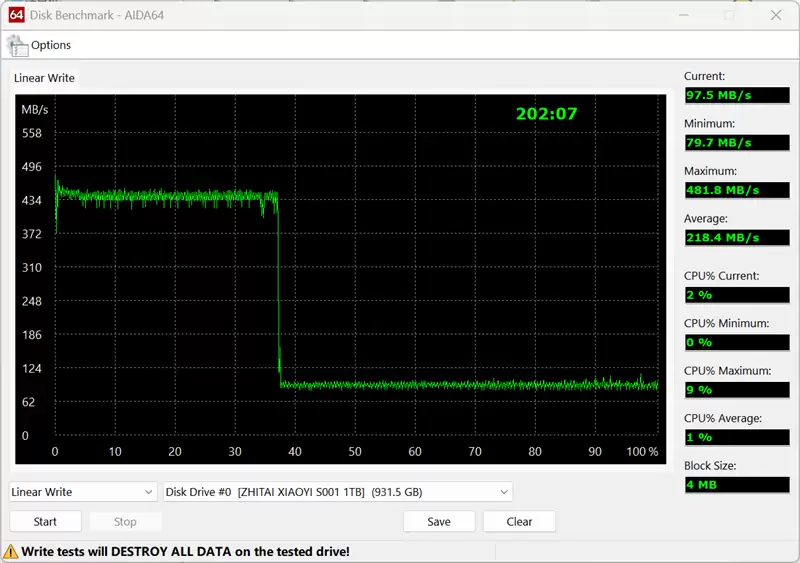
Task: Click the MB/s axis label on graph
Action: click(35, 110)
